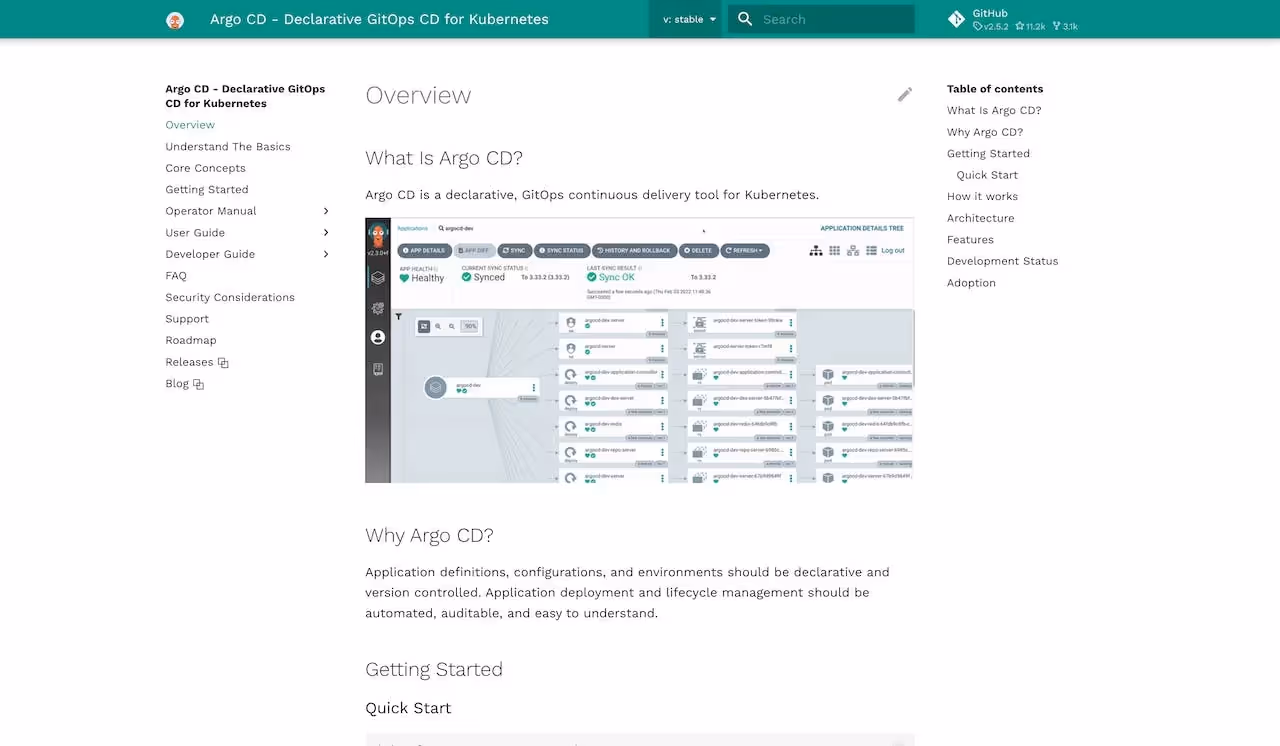Click the external-link icon beside Blog
The width and height of the screenshot is (1280, 746).
(199, 383)
